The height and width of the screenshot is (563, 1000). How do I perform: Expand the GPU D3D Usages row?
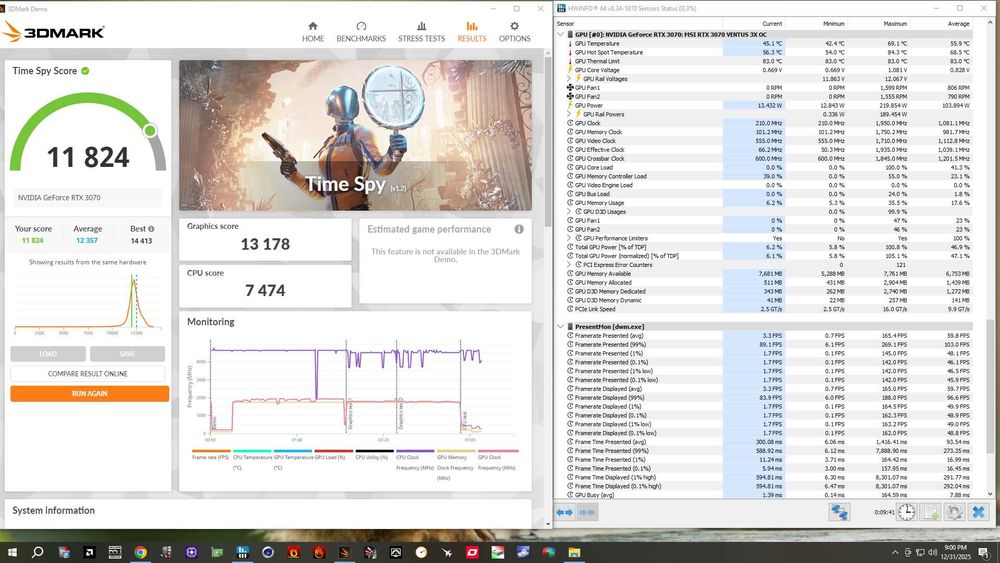[x=570, y=211]
